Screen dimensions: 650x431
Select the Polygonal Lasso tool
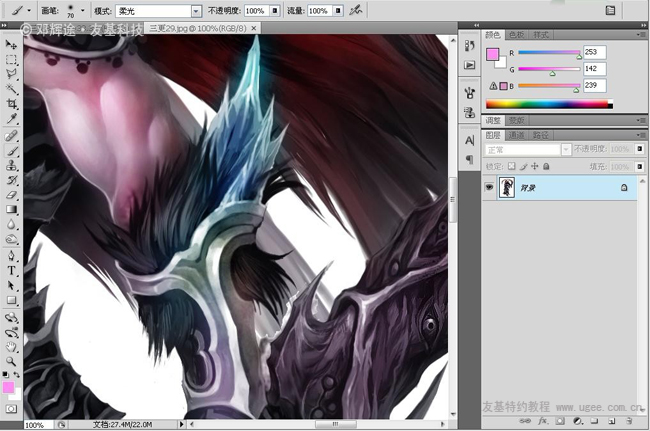click(x=11, y=74)
